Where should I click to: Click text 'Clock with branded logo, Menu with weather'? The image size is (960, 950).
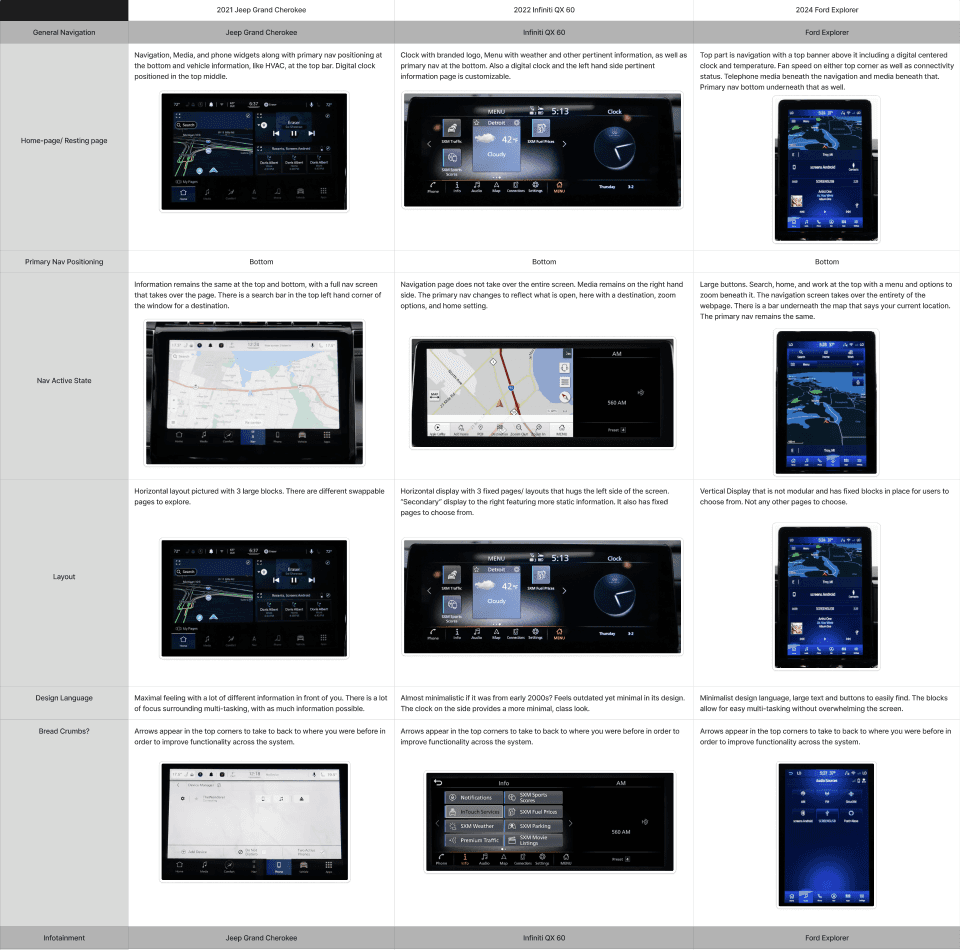pos(470,55)
